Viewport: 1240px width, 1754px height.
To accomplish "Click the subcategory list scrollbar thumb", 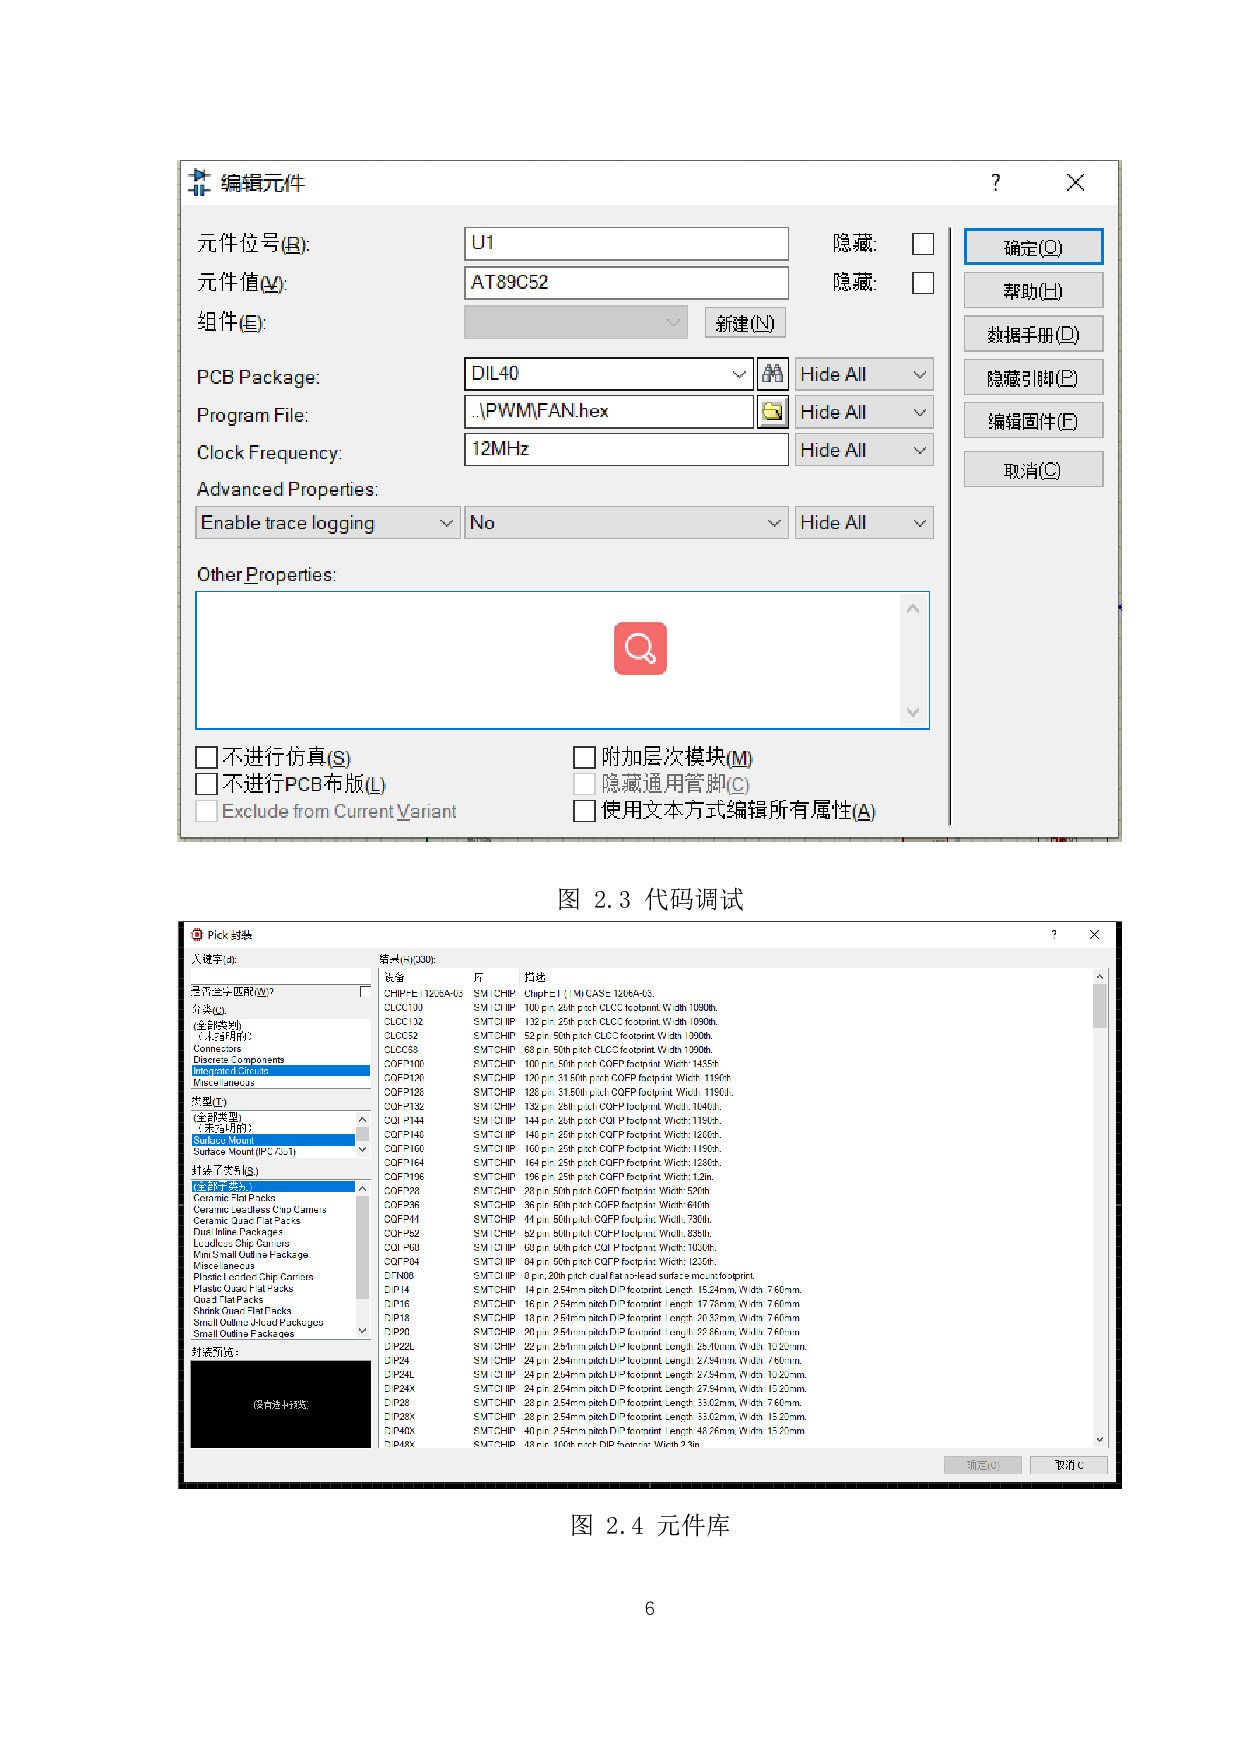I will [362, 1246].
